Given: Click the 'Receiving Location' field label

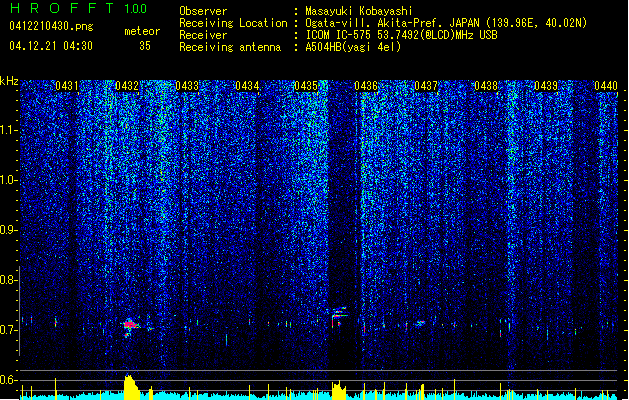Looking at the screenshot, I should click(233, 23).
